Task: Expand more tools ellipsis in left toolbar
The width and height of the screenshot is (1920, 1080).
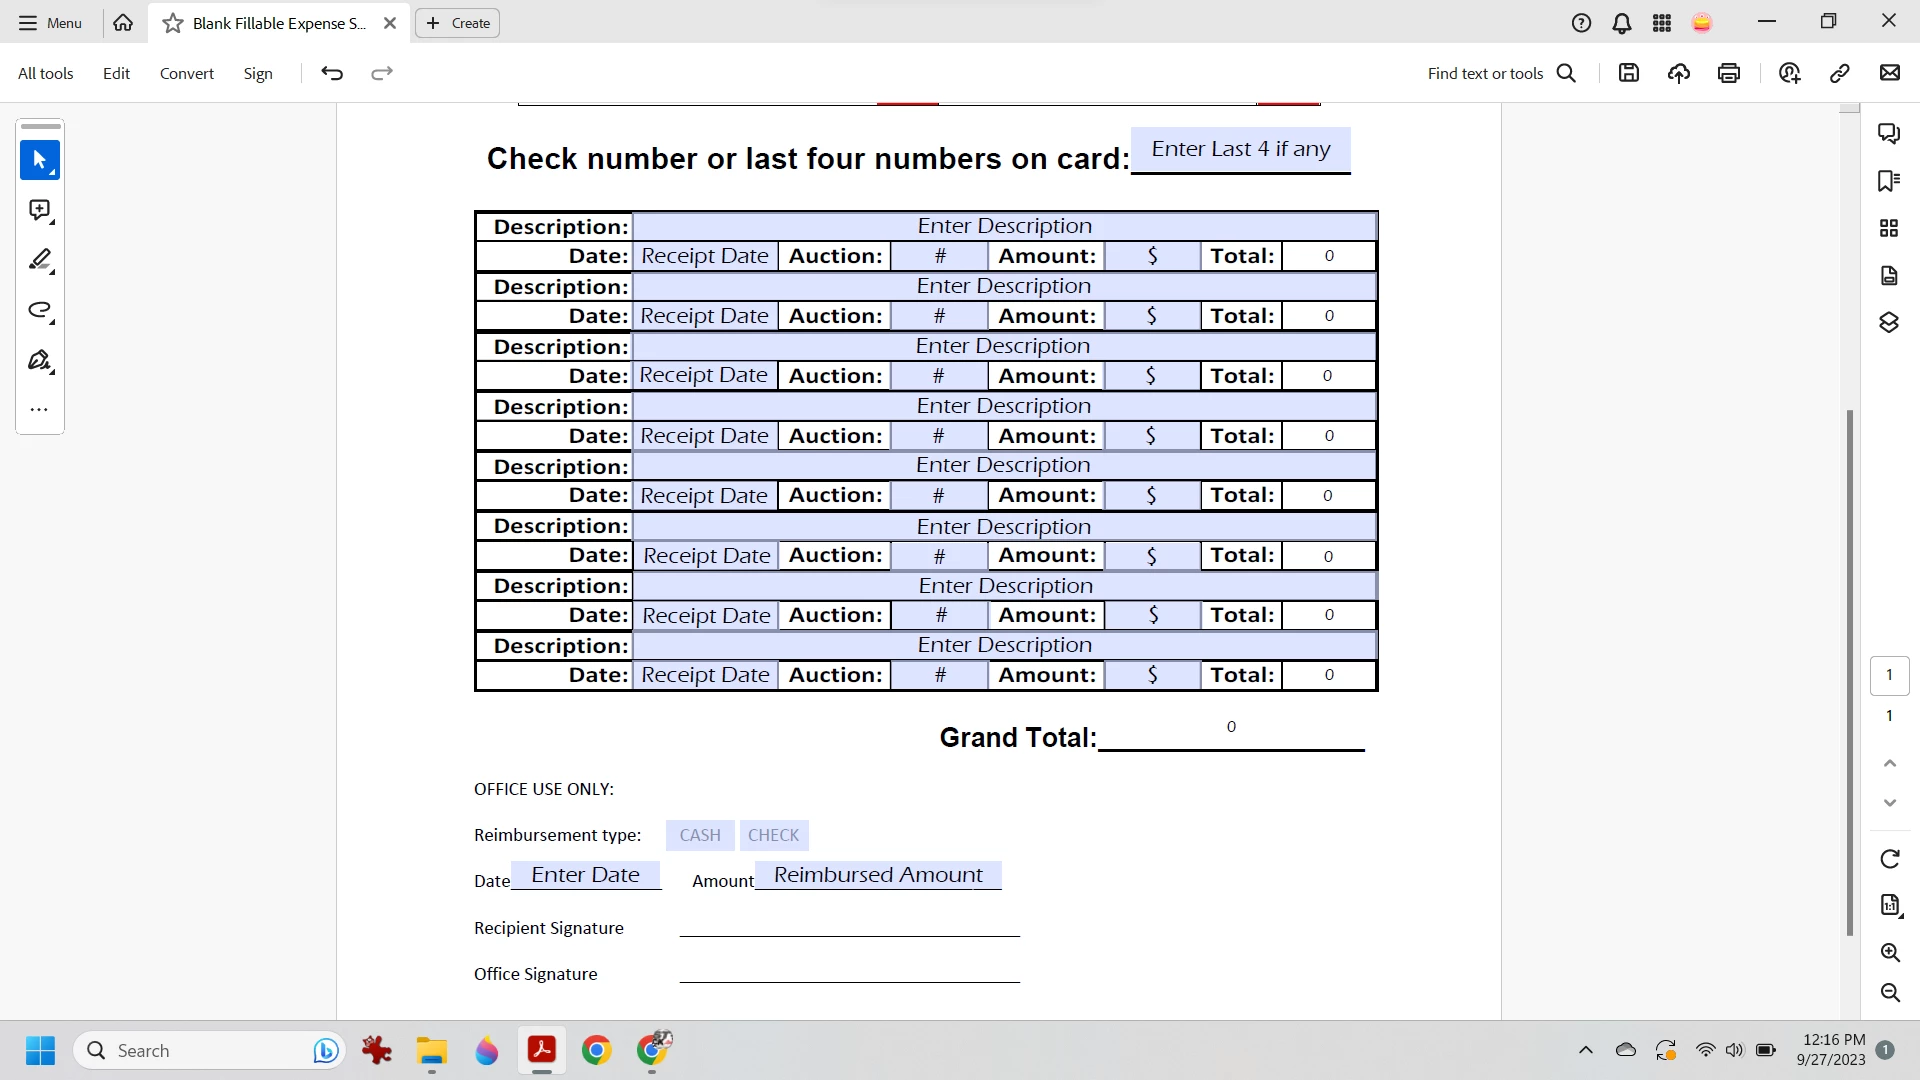Action: point(40,410)
